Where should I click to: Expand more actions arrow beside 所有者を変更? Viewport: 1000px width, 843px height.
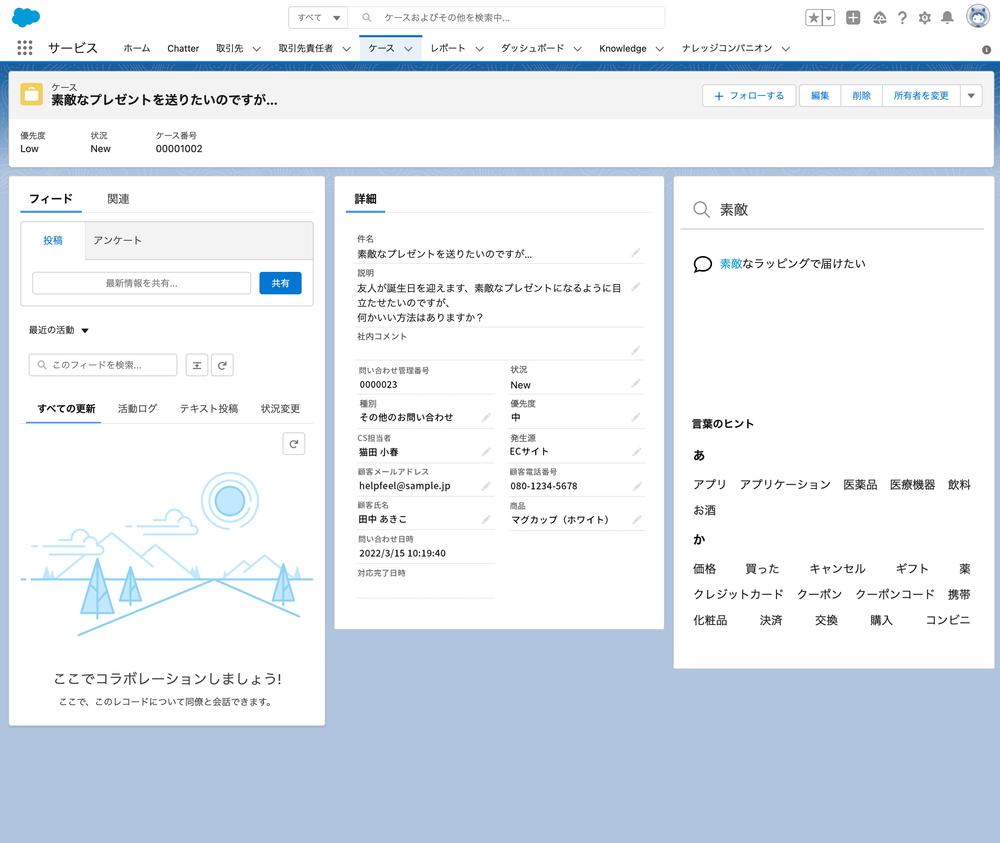[x=971, y=95]
